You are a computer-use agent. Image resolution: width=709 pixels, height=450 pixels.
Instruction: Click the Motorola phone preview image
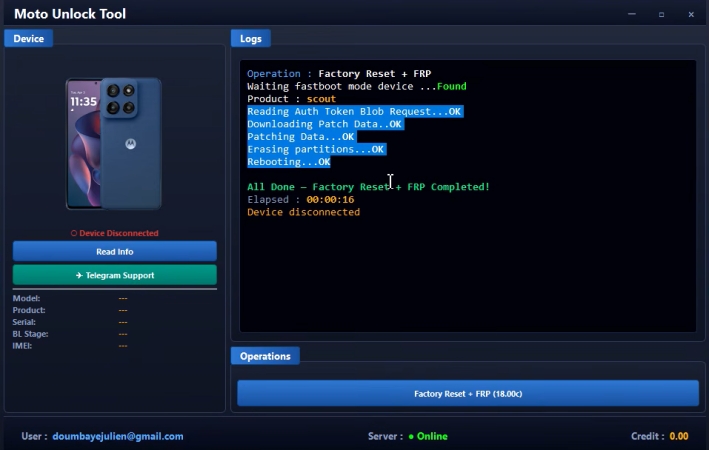[x=113, y=144]
